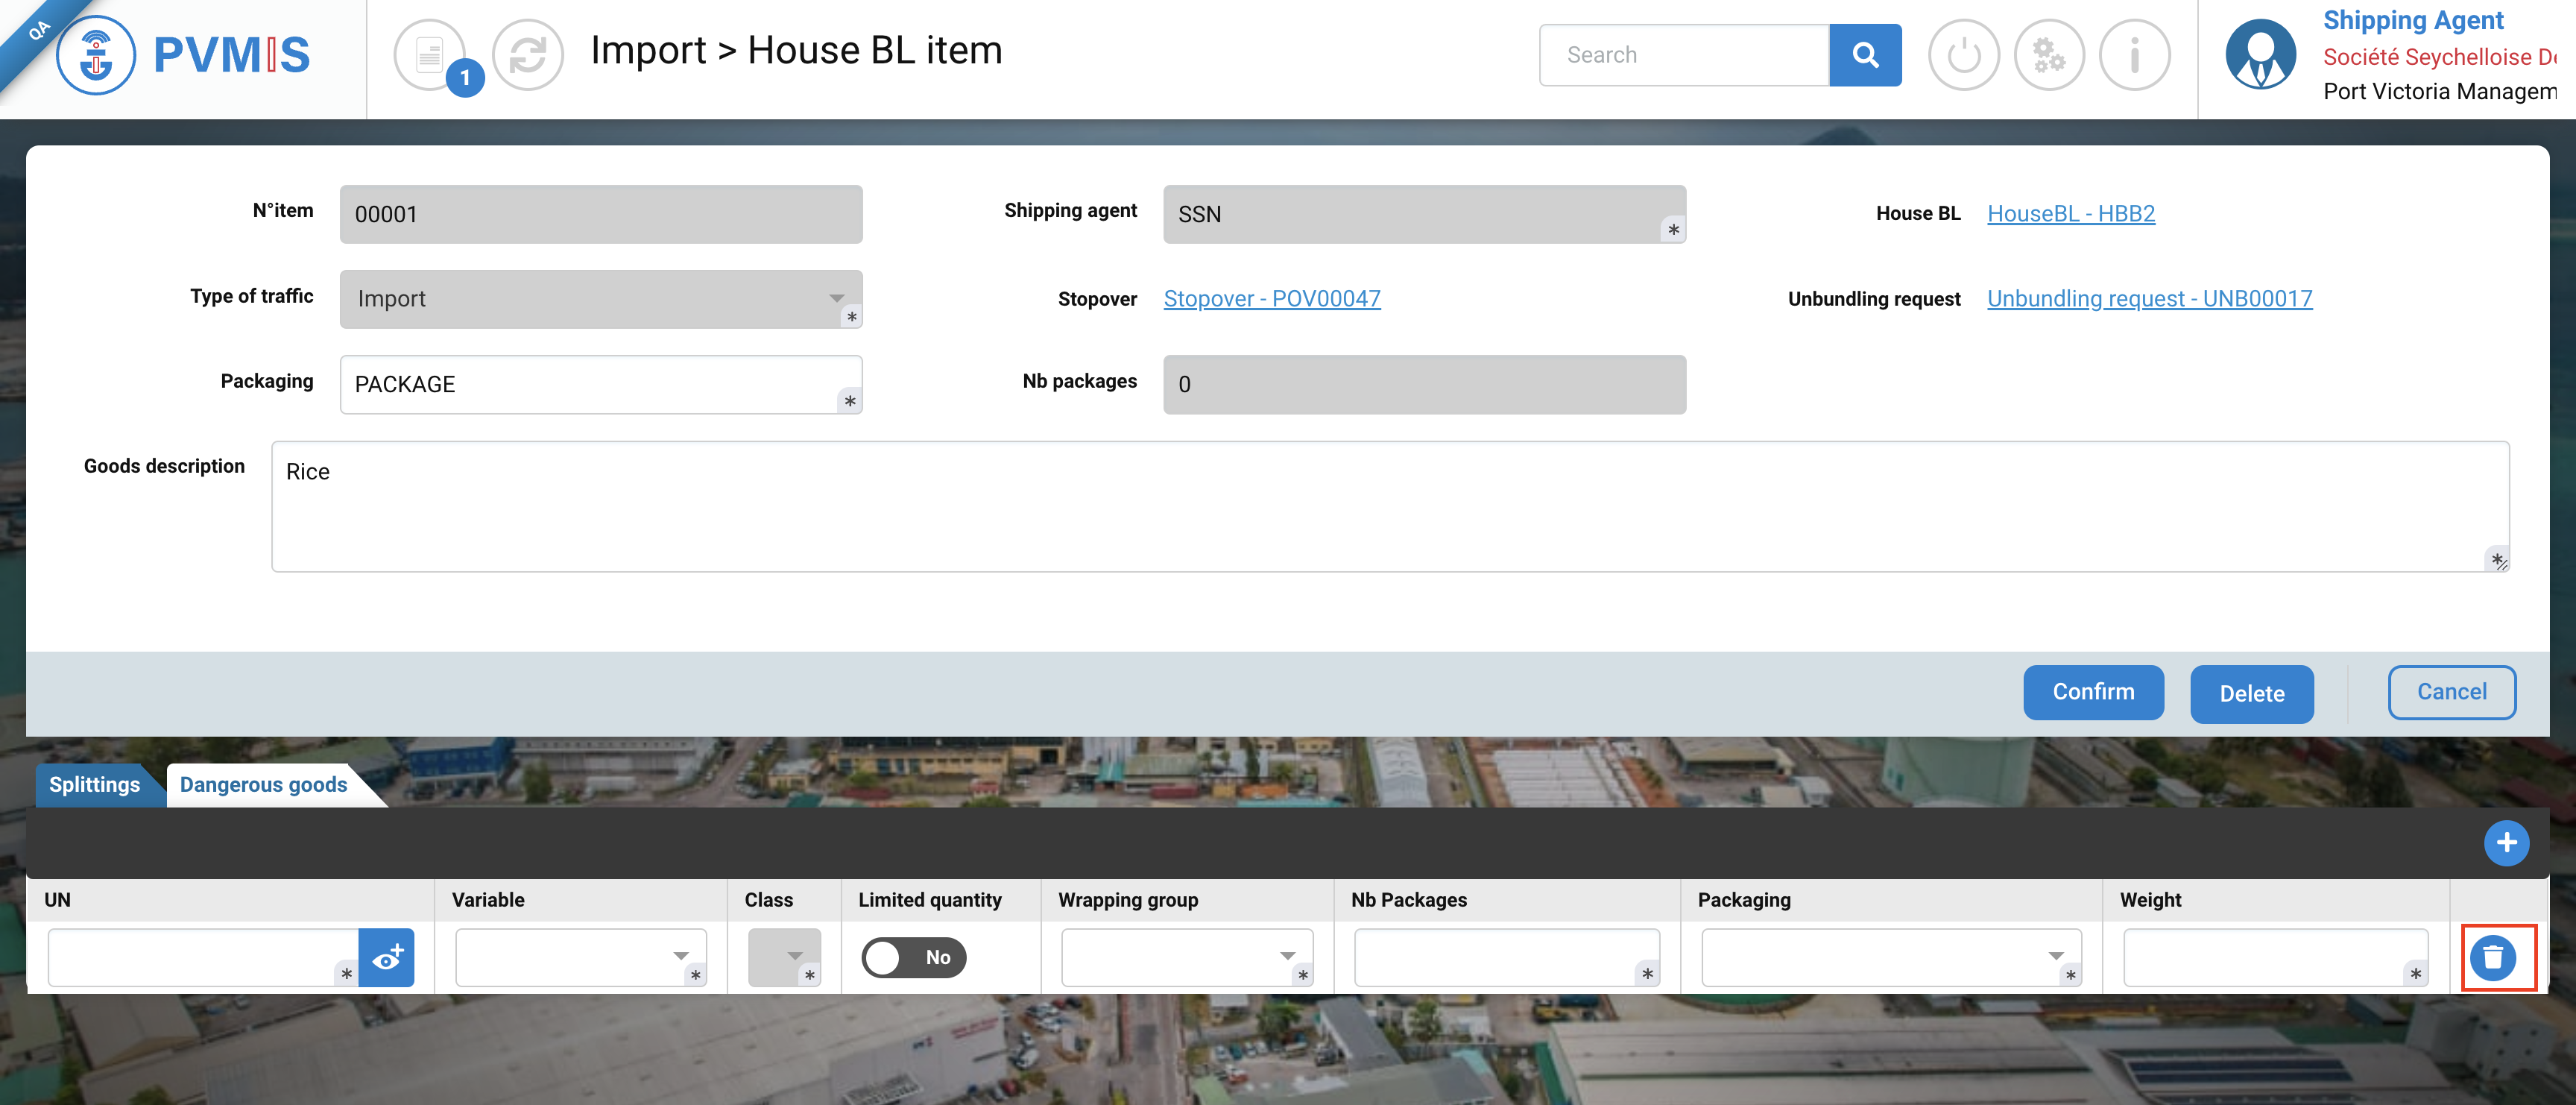Expand the Variable dropdown
Screen dimensions: 2576x1105
point(580,957)
